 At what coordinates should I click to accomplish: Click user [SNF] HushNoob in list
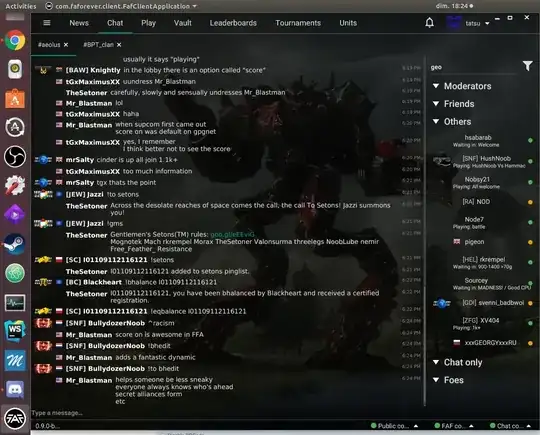coord(486,159)
